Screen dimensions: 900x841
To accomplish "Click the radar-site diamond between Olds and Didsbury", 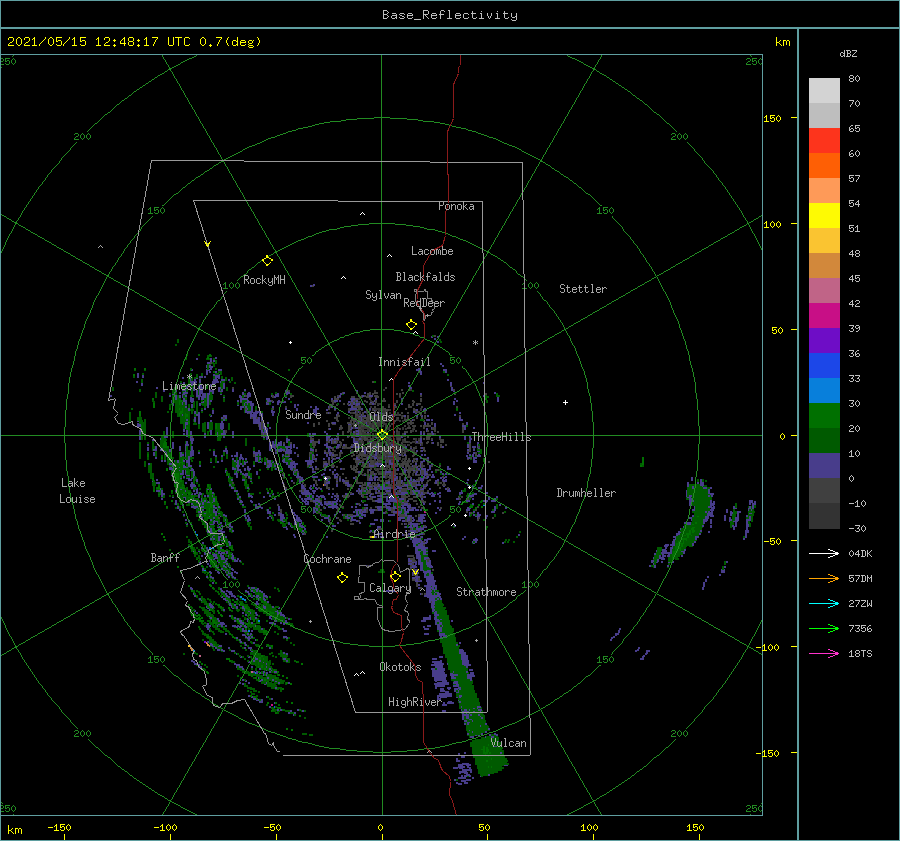I will click(x=382, y=435).
